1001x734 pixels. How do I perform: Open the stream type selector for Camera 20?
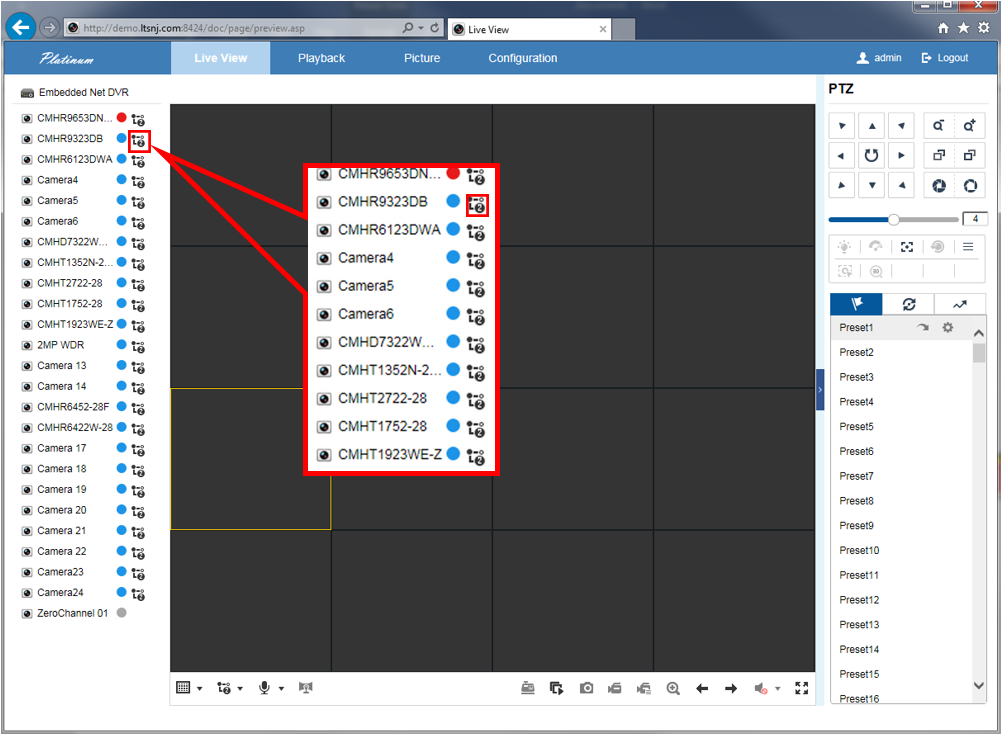[138, 511]
